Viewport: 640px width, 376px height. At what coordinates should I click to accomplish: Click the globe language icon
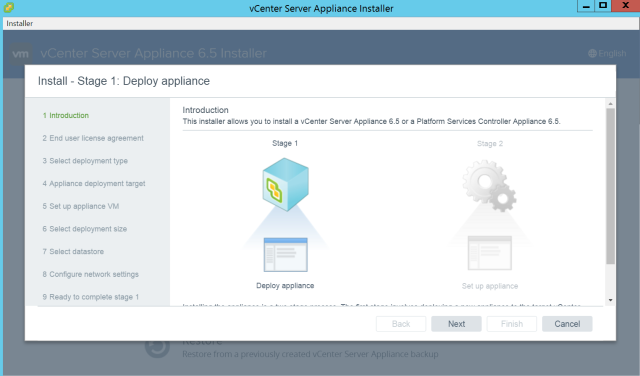pos(592,53)
